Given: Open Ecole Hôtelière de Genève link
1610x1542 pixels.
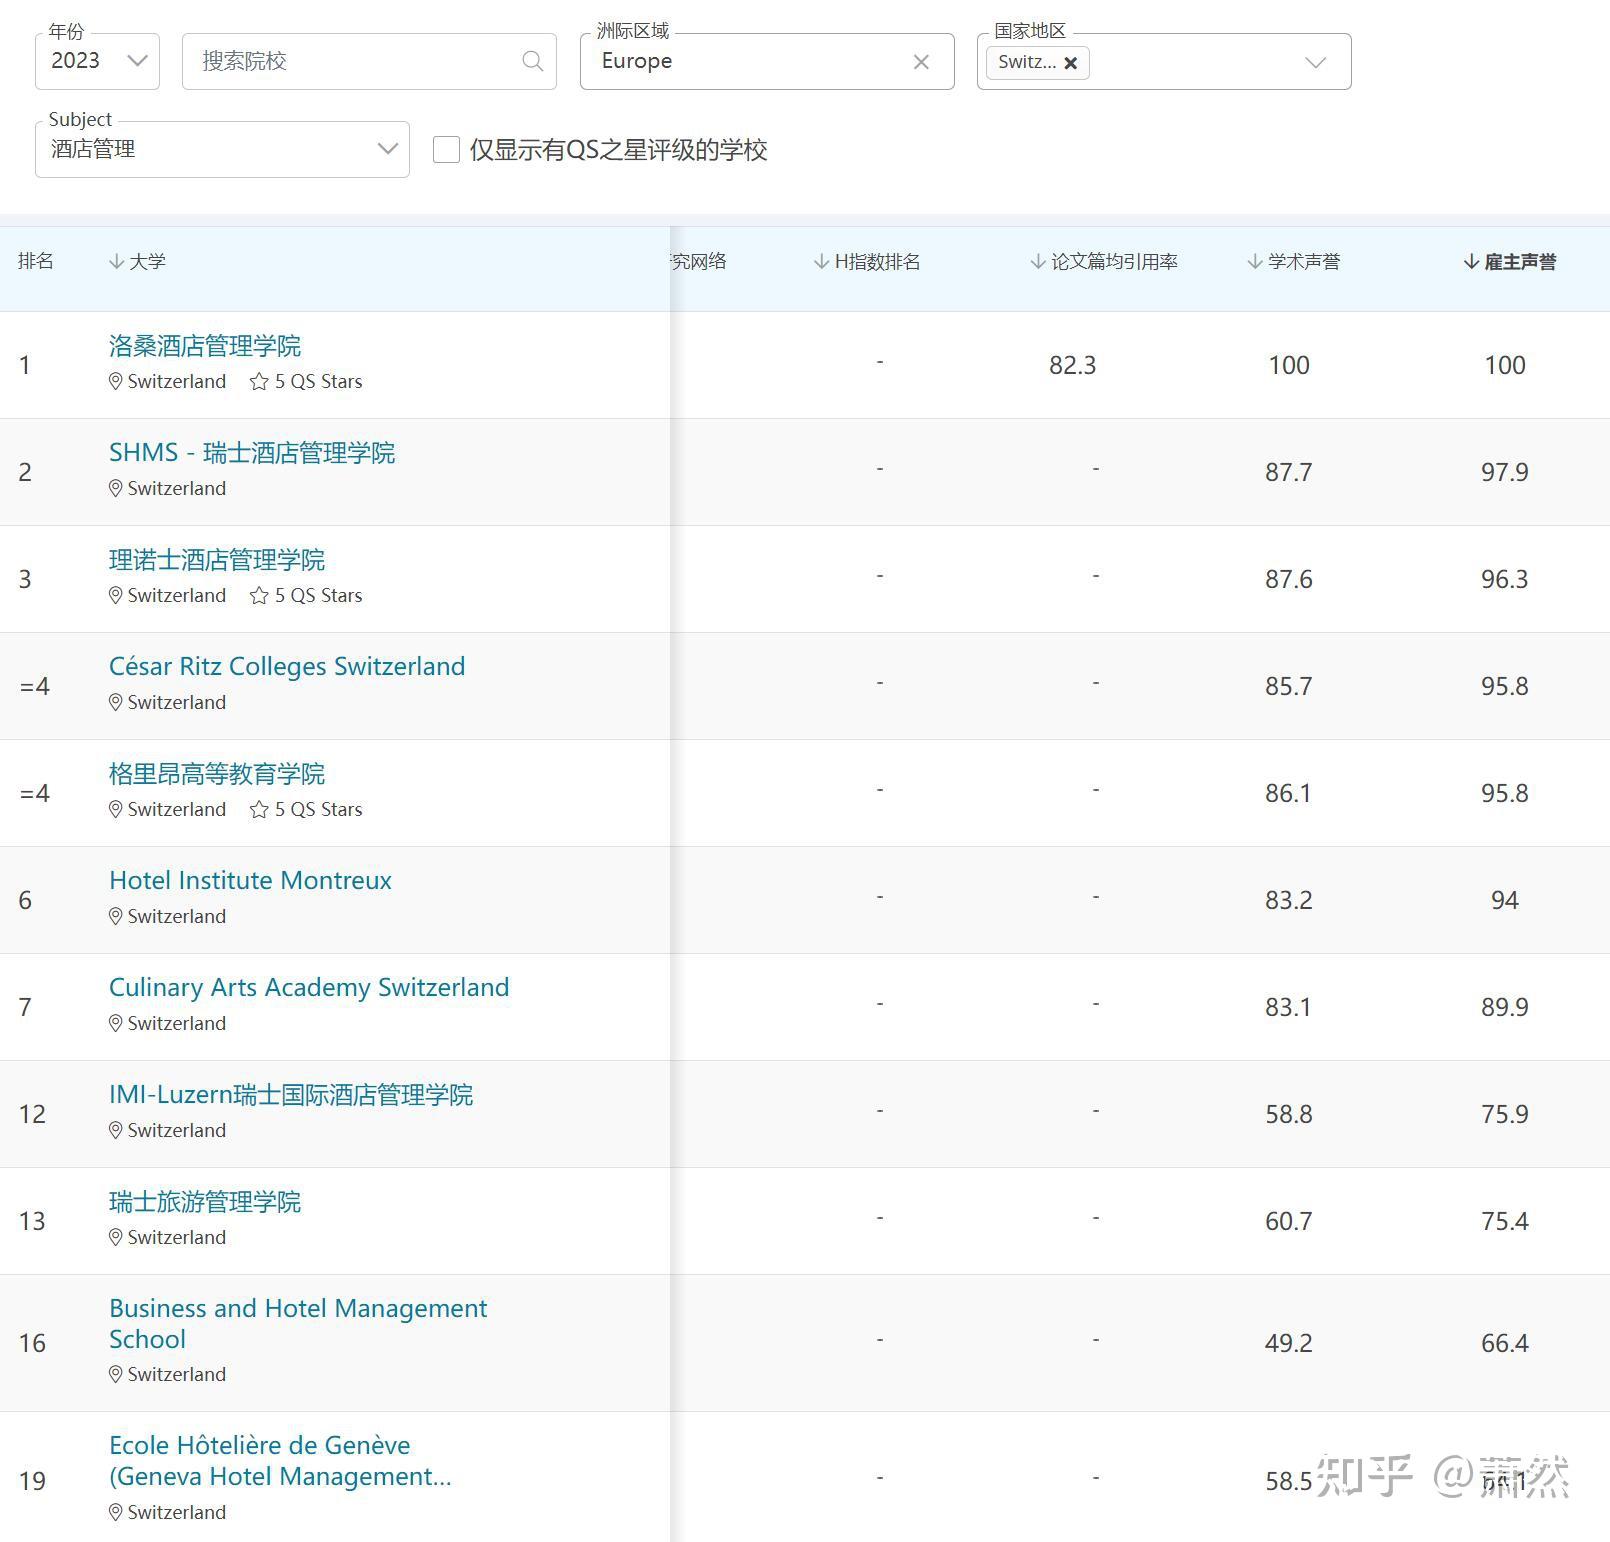Looking at the screenshot, I should click(280, 1460).
